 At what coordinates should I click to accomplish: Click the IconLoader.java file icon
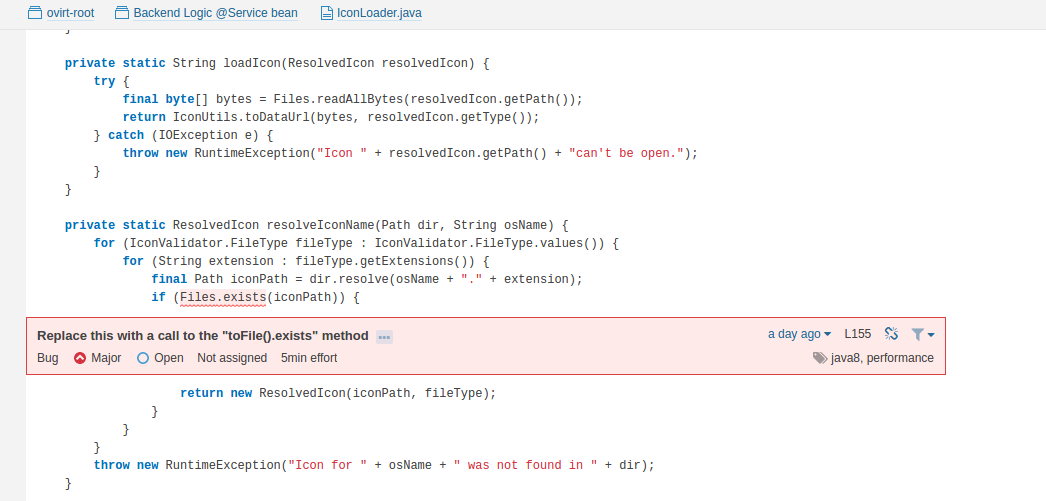(x=328, y=13)
